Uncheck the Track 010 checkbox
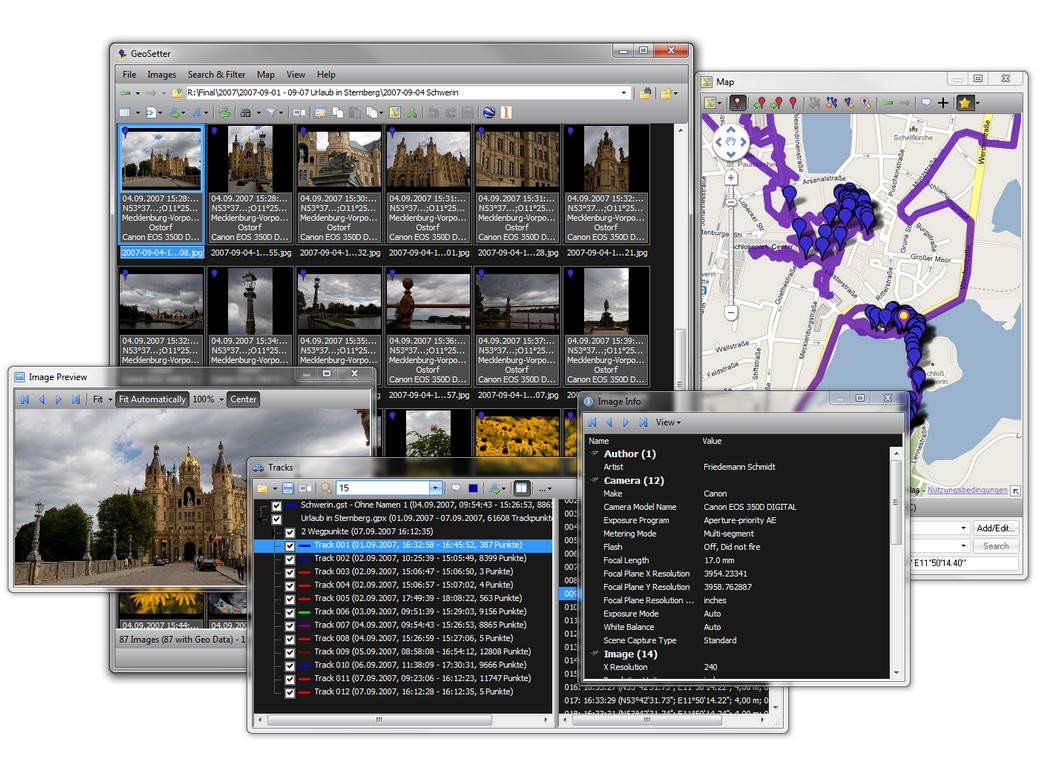Image resolution: width=1040 pixels, height=780 pixels. (x=290, y=665)
